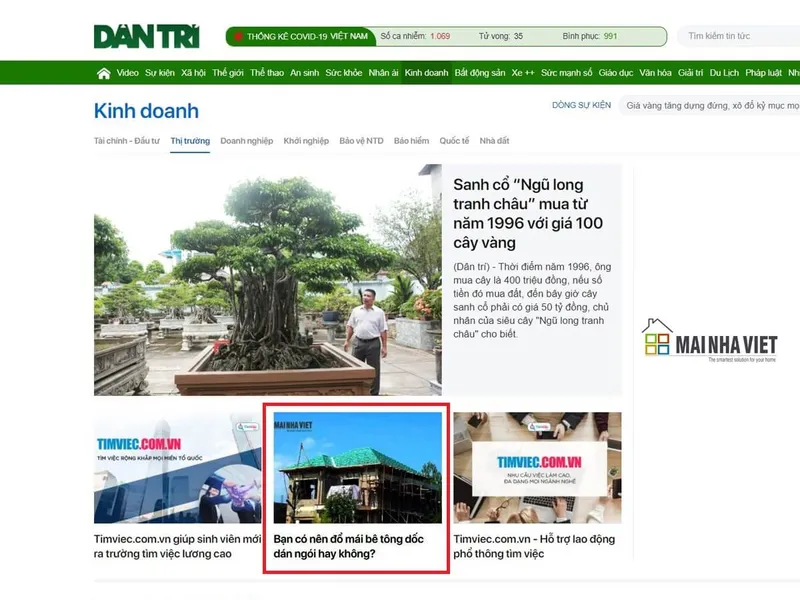Select the Thị trường sub-tab

190,141
